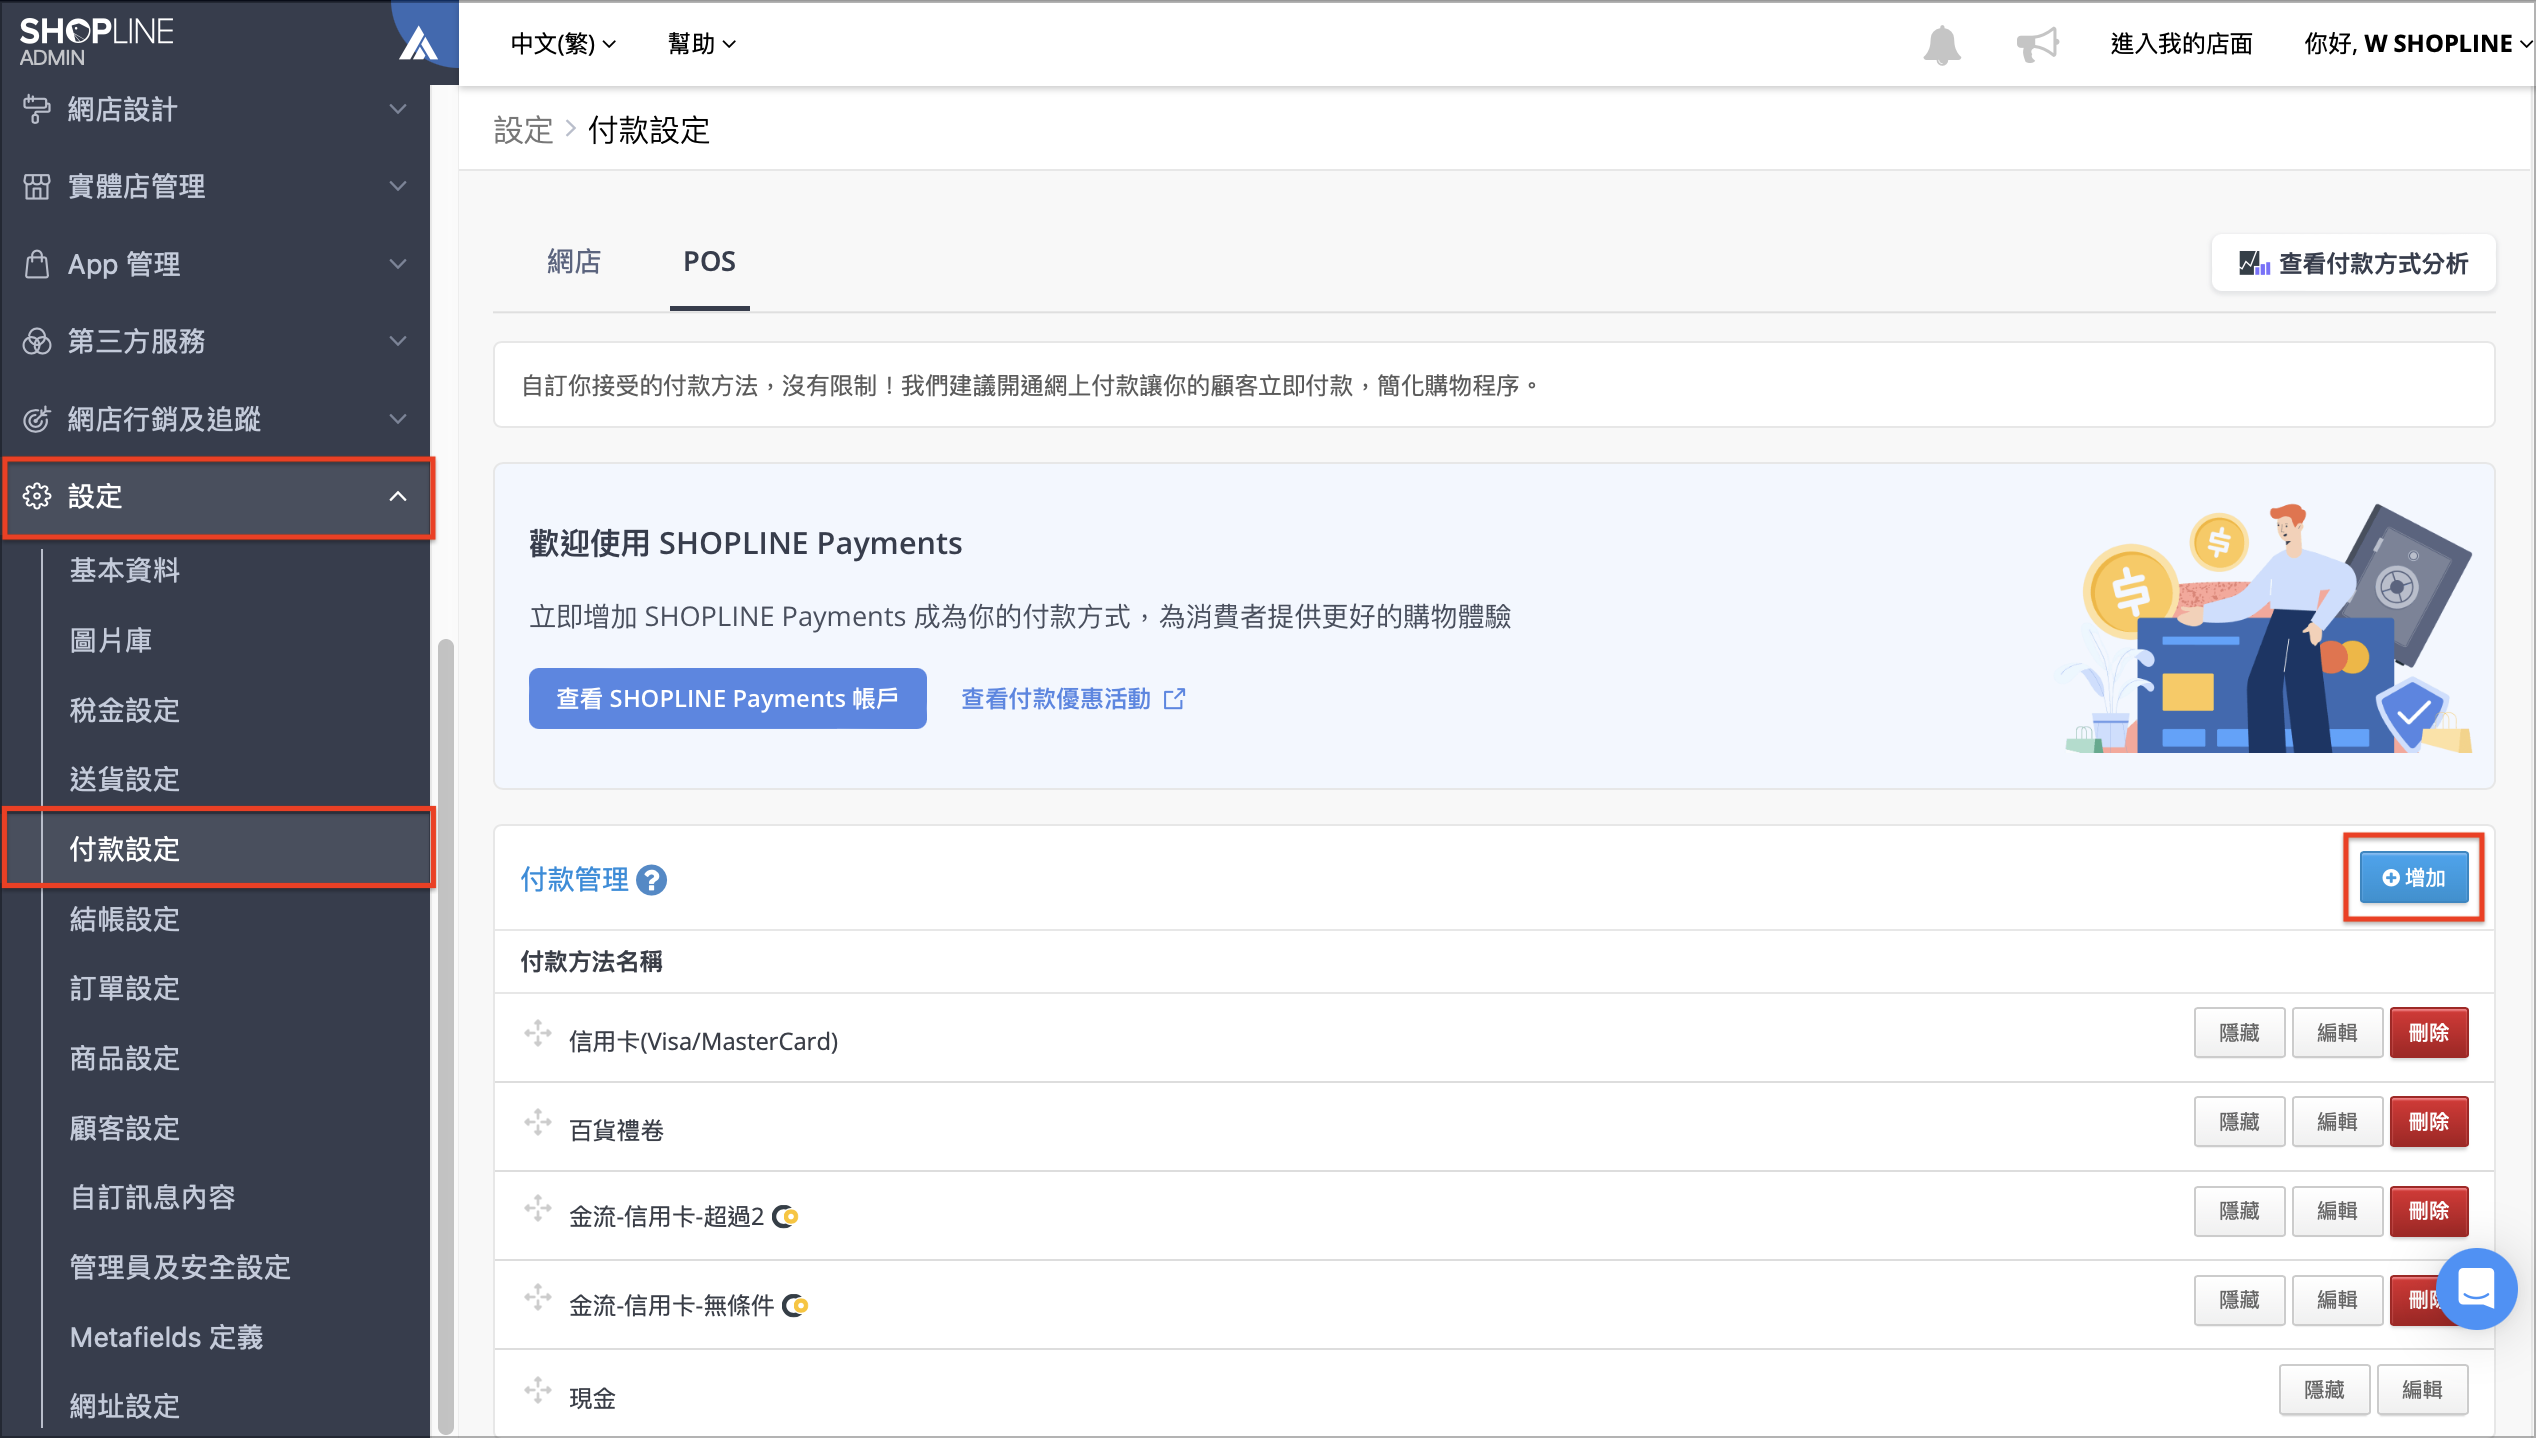Open the 查看付款優惠活動 link
This screenshot has width=2536, height=1438.
point(1073,698)
